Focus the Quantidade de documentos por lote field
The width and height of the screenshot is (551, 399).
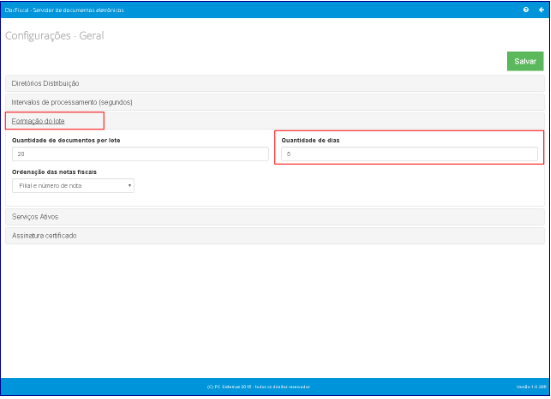point(140,154)
